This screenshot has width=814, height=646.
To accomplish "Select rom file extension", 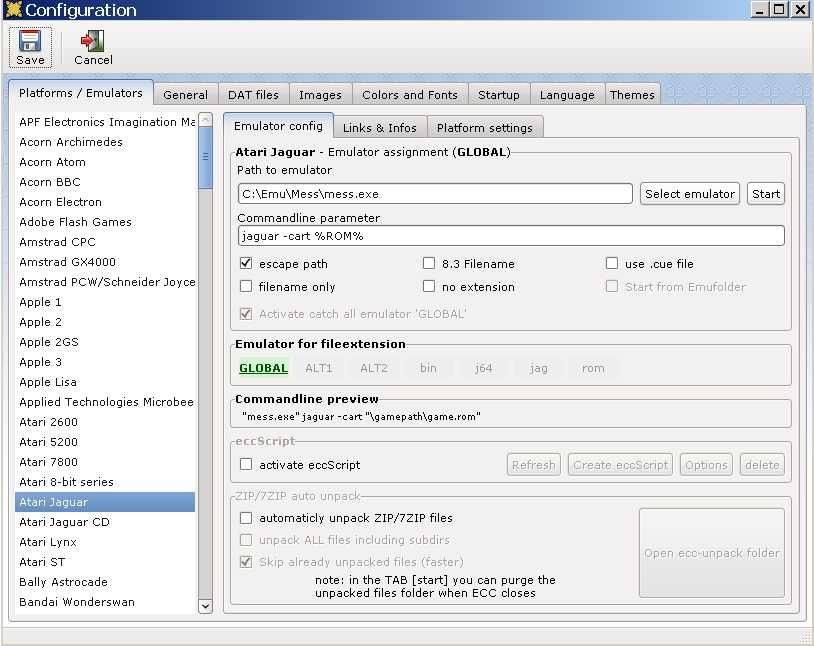I will pyautogui.click(x=593, y=368).
